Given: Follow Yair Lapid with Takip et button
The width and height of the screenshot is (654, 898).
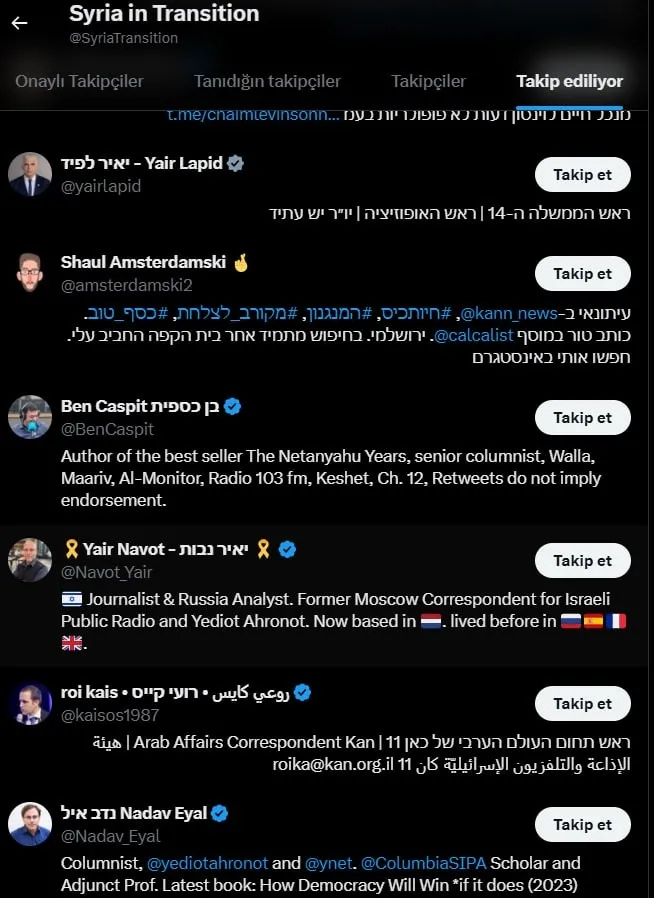Looking at the screenshot, I should pyautogui.click(x=582, y=174).
